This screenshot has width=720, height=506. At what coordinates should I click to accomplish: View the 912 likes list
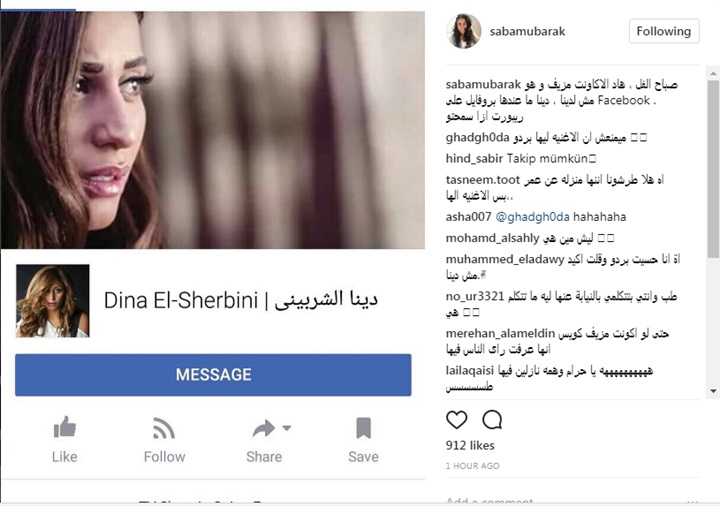(470, 445)
